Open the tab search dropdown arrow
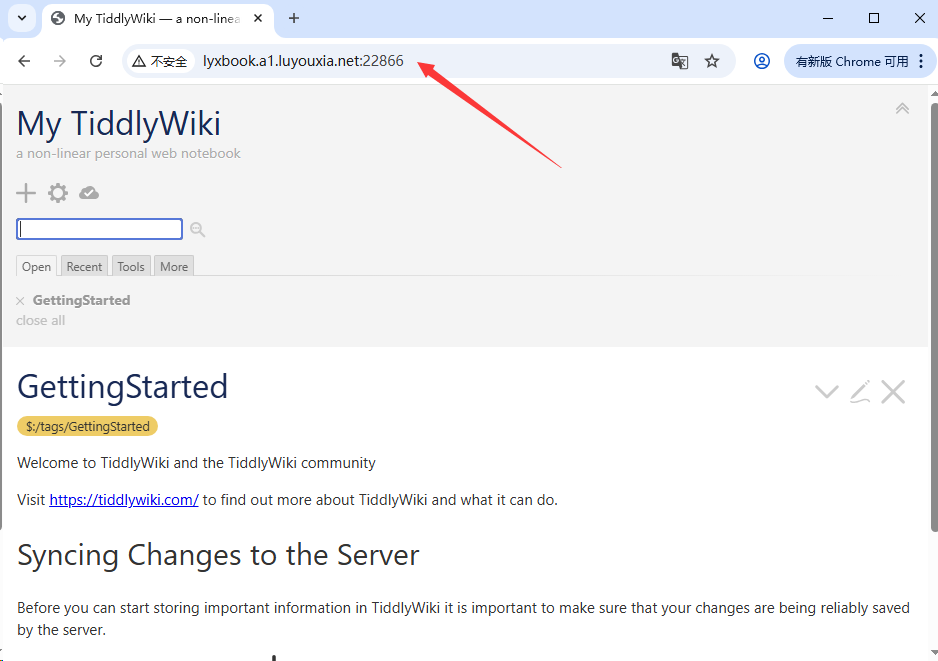This screenshot has height=661, width=938. (x=22, y=18)
